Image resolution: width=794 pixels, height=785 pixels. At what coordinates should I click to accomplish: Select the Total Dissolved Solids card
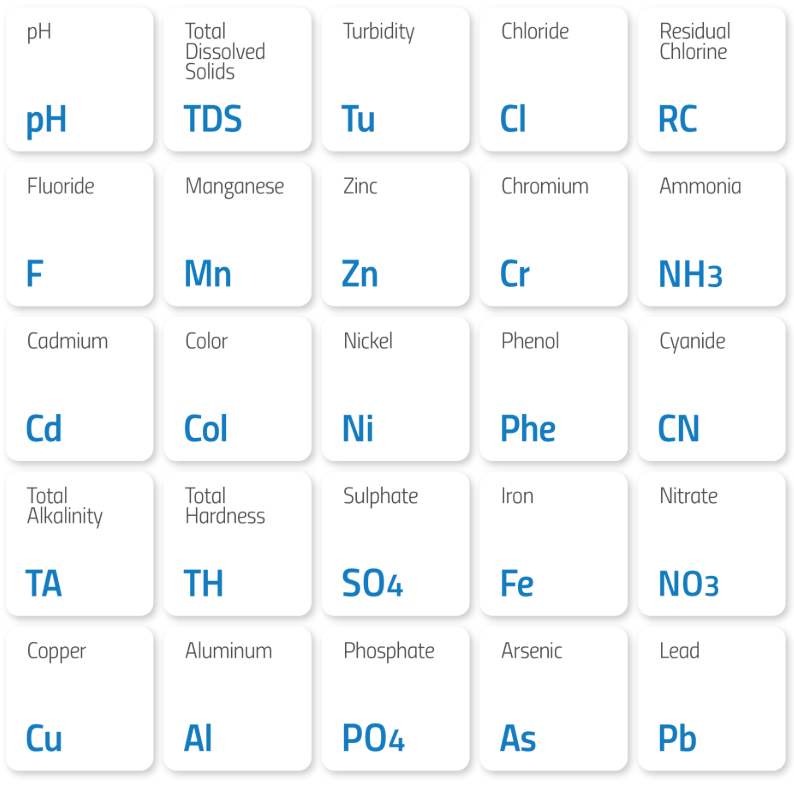coord(238,80)
